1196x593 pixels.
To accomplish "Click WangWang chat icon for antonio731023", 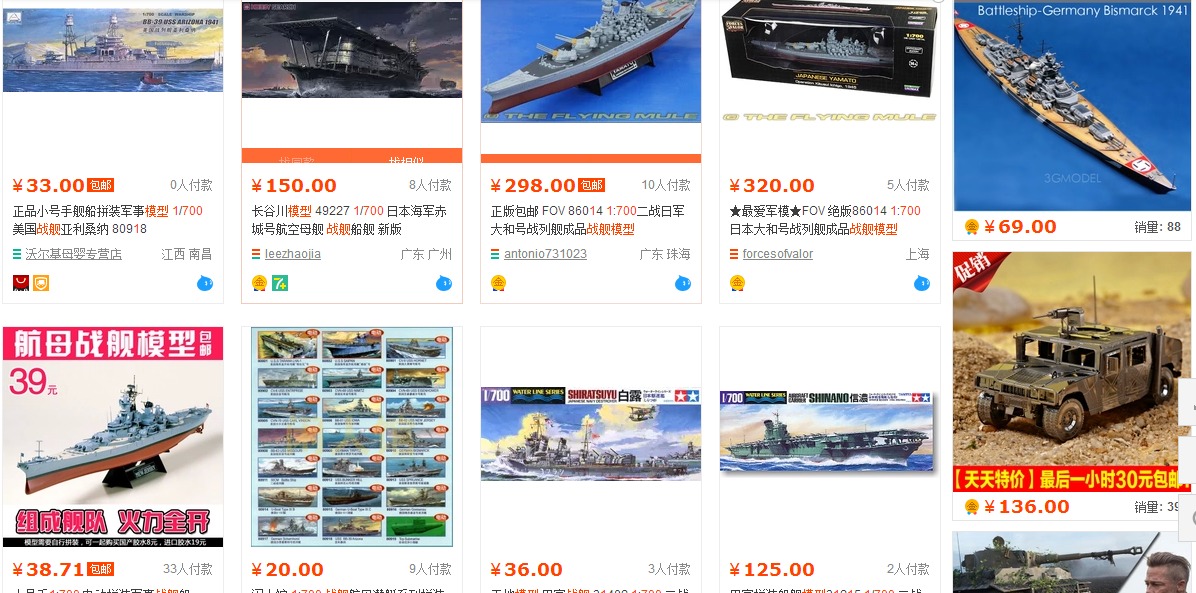I will click(x=683, y=284).
